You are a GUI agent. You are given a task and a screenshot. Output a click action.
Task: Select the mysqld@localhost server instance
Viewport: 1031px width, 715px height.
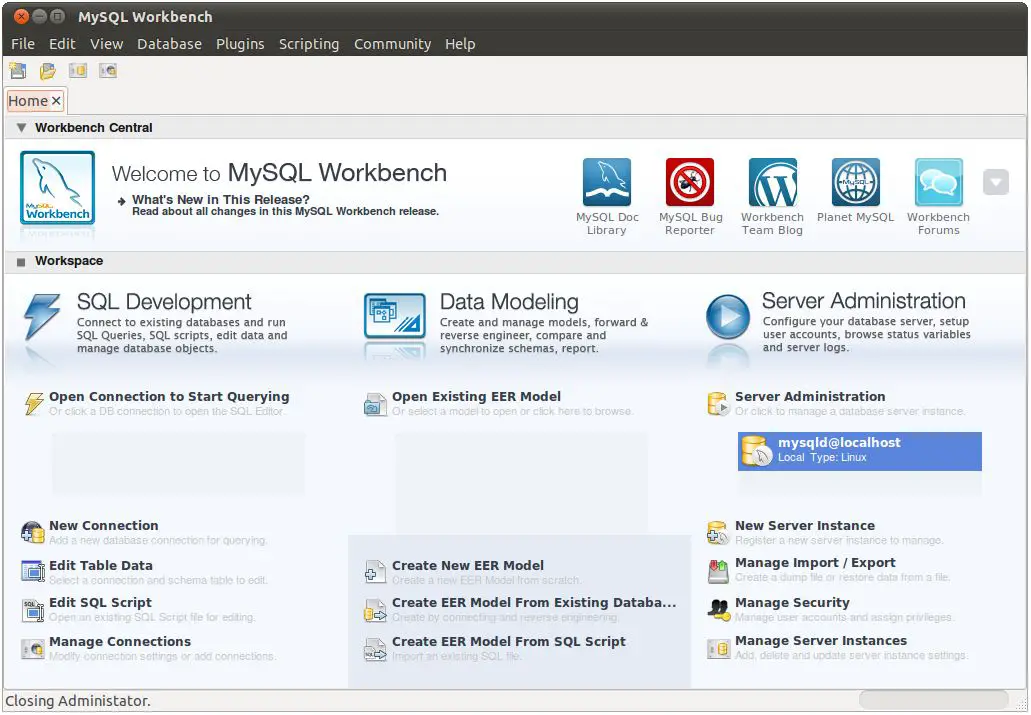click(859, 450)
